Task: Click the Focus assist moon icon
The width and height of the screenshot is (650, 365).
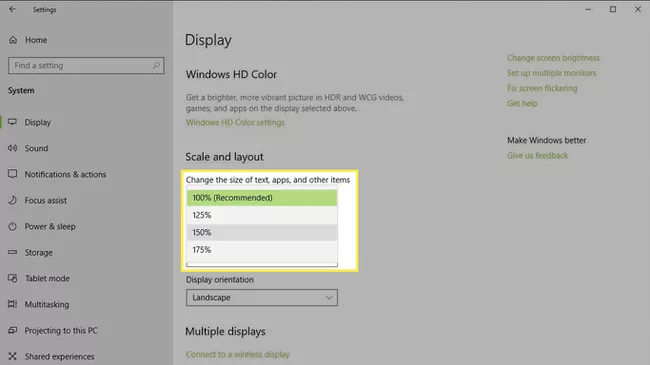Action: (x=12, y=200)
